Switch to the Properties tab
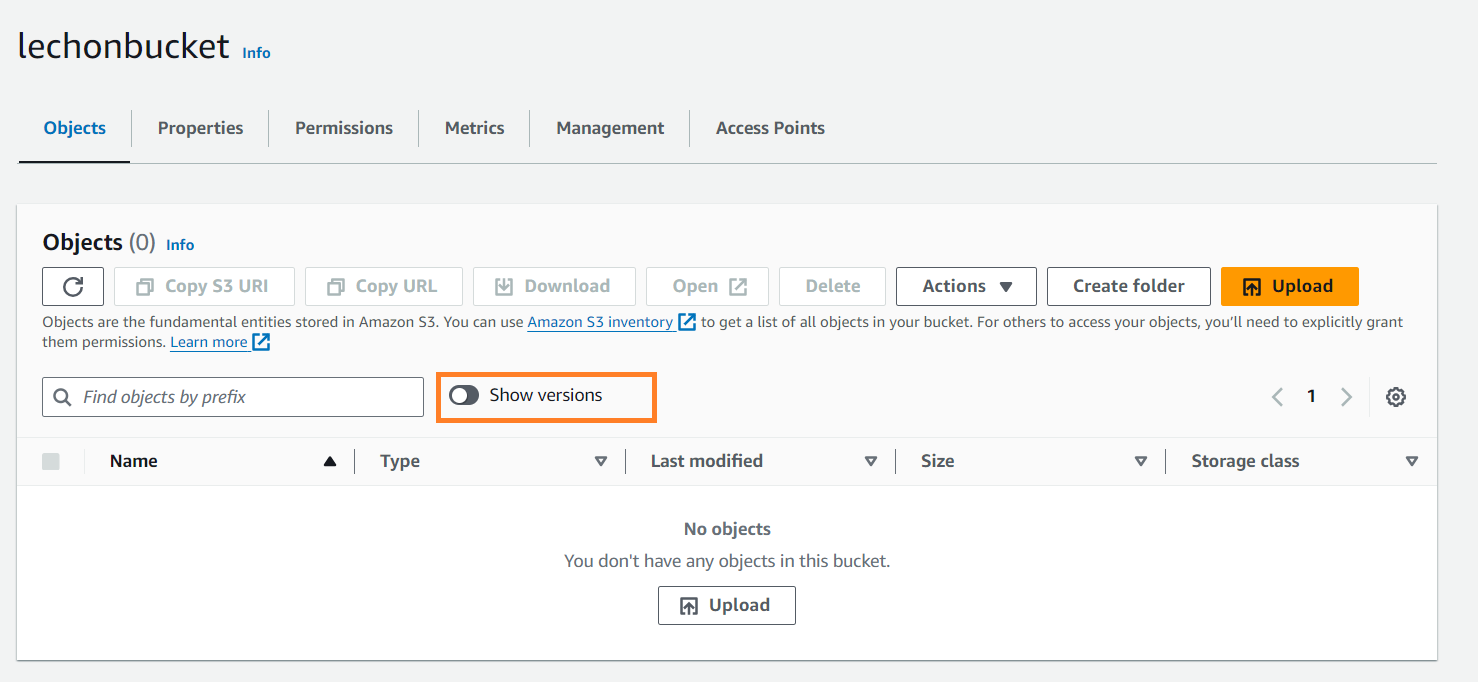1478x682 pixels. (200, 128)
